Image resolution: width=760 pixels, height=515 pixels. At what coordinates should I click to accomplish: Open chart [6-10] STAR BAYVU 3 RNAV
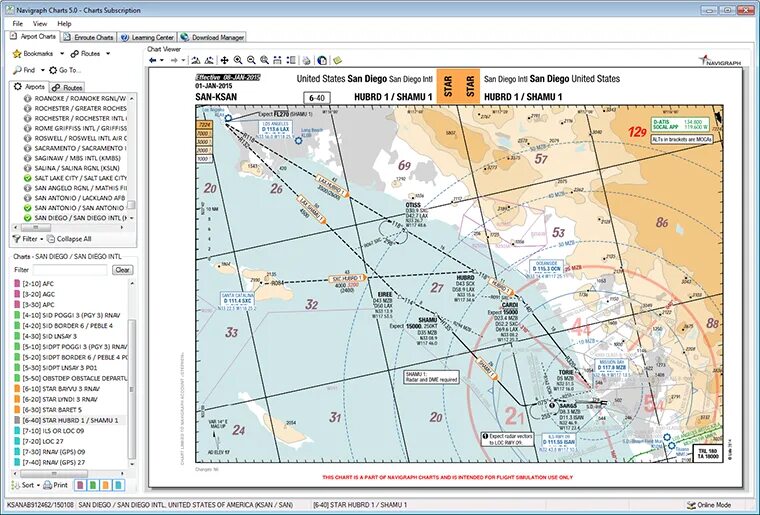[x=57, y=389]
